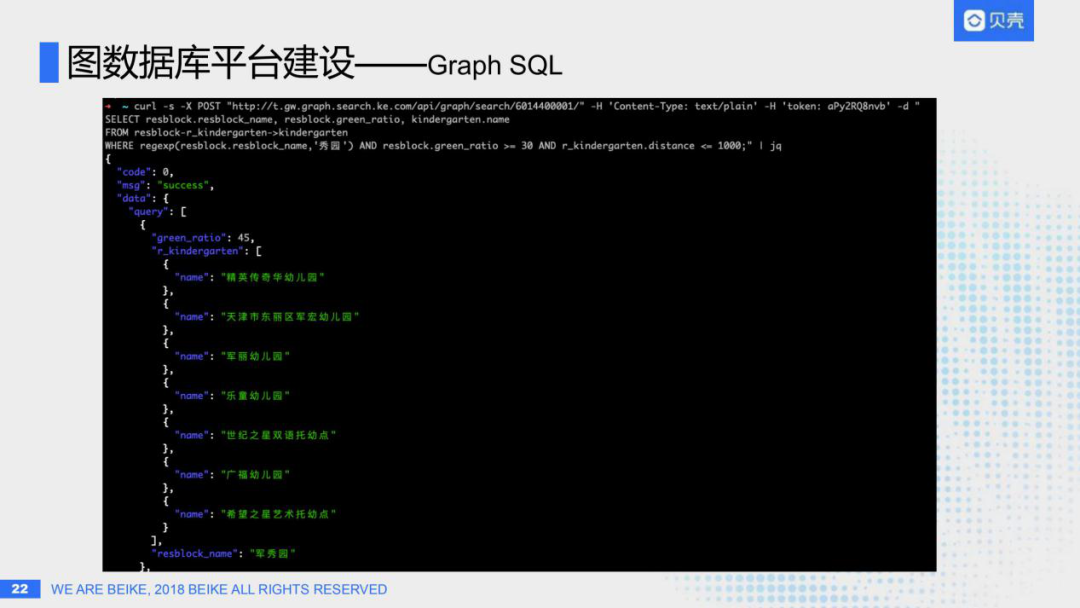
Task: Click the 'token: aPy2RQ8nvb' header text
Action: coord(835,106)
